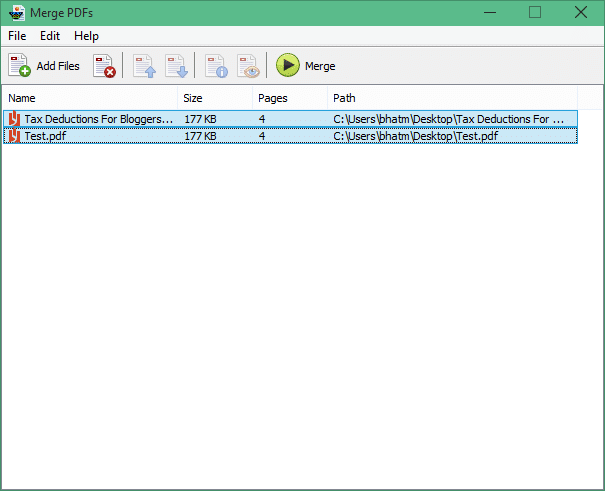
Task: Click the Merge PDFs app icon in title bar
Action: pyautogui.click(x=18, y=12)
